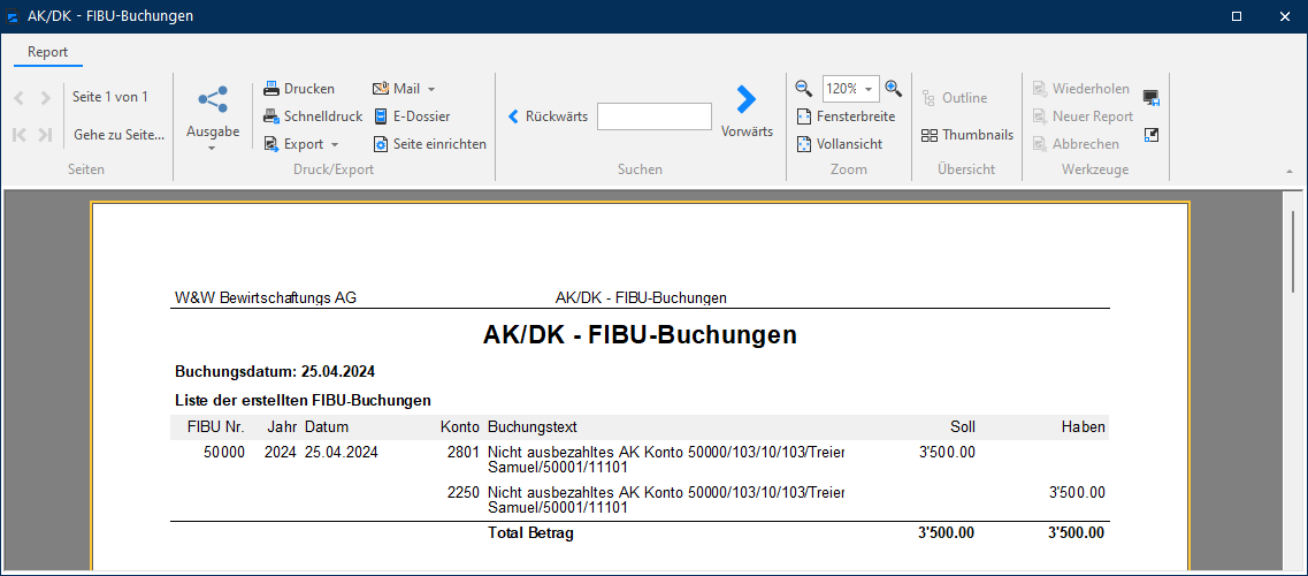Click the Export document icon
This screenshot has width=1308, height=576.
pyautogui.click(x=271, y=144)
